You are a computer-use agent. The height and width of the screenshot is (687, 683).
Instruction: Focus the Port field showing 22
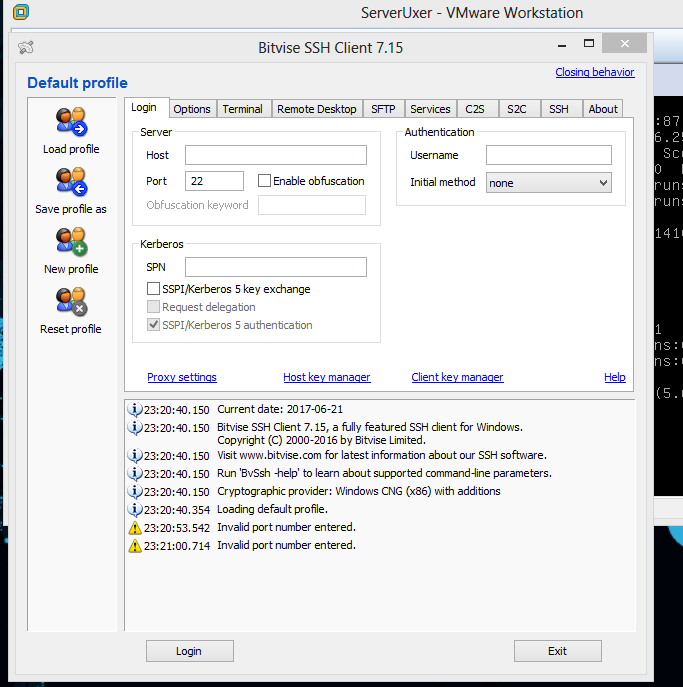point(214,181)
